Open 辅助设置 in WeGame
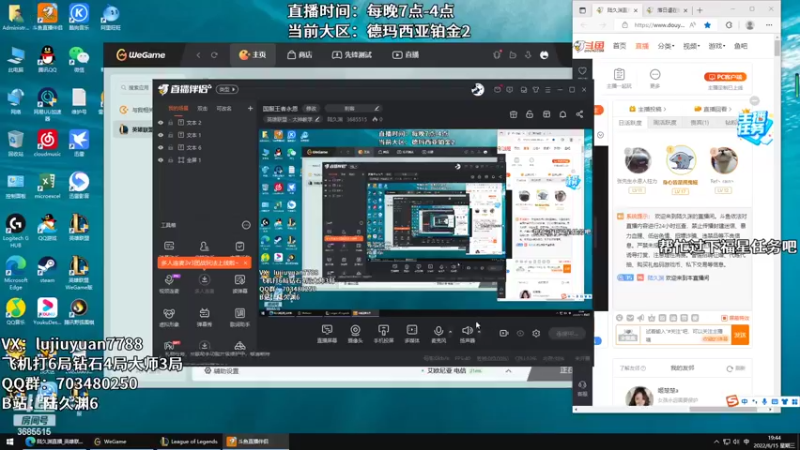This screenshot has height=450, width=800. [x=221, y=371]
